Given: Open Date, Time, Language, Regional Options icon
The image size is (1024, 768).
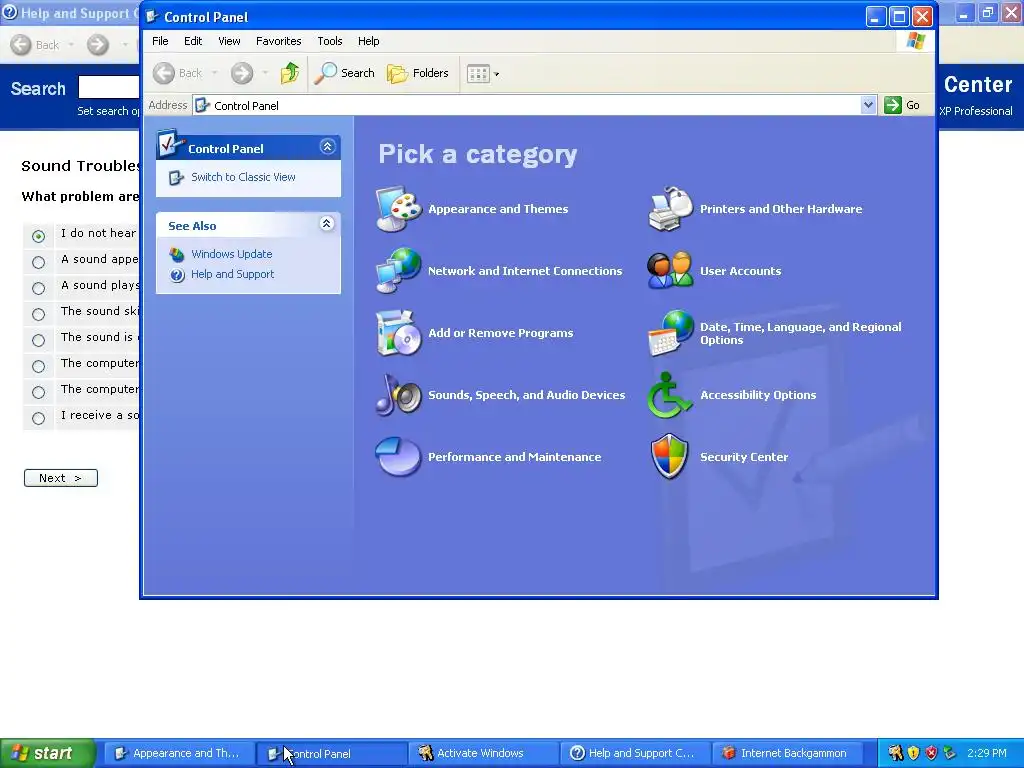Looking at the screenshot, I should coord(670,332).
